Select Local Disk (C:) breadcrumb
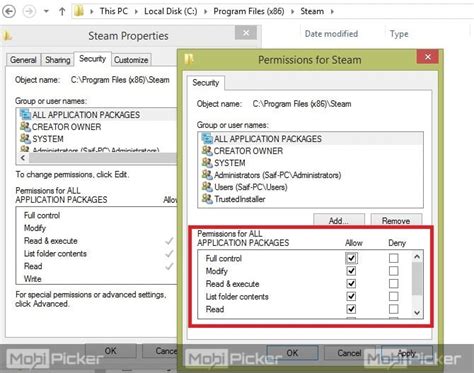Screen dimensions: 474x373 [x=171, y=11]
